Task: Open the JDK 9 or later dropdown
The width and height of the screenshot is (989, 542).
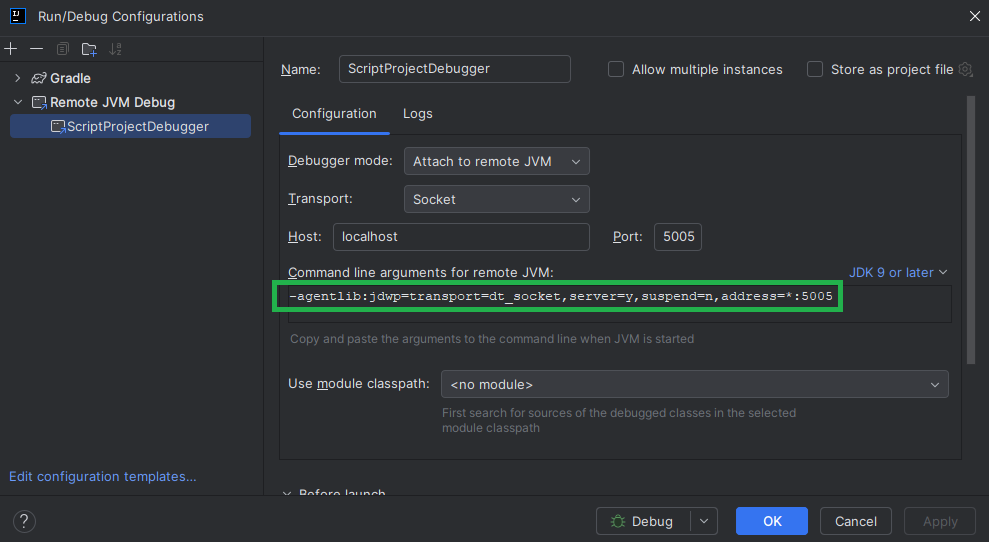Action: [x=898, y=273]
